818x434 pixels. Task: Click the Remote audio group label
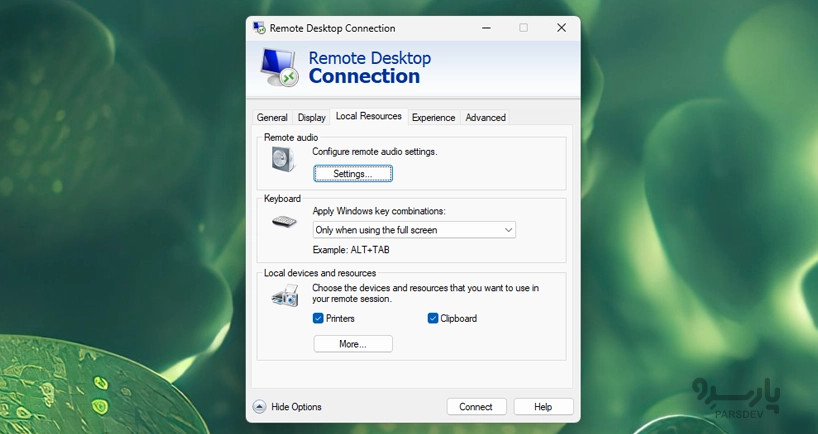pyautogui.click(x=291, y=138)
